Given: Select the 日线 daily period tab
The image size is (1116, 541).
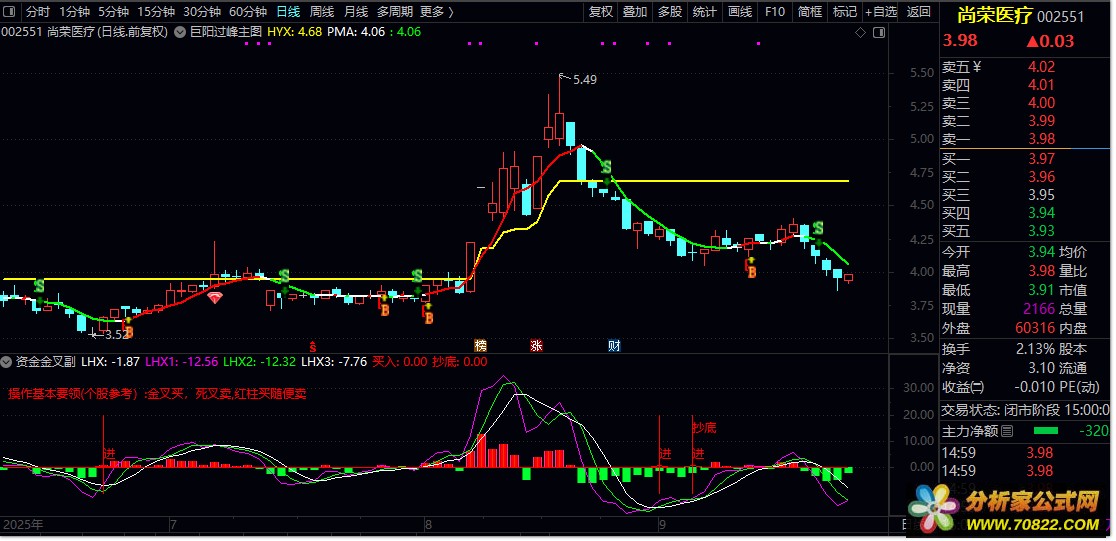Looking at the screenshot, I should coord(288,11).
